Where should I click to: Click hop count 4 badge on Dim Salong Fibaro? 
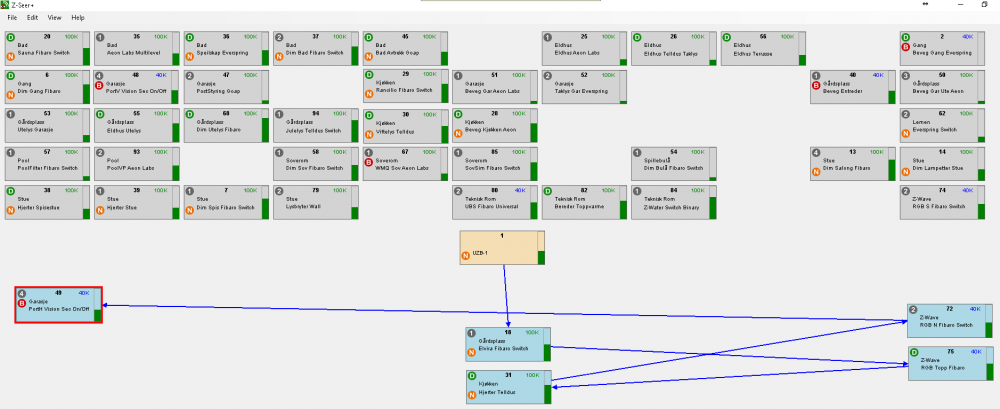point(816,152)
